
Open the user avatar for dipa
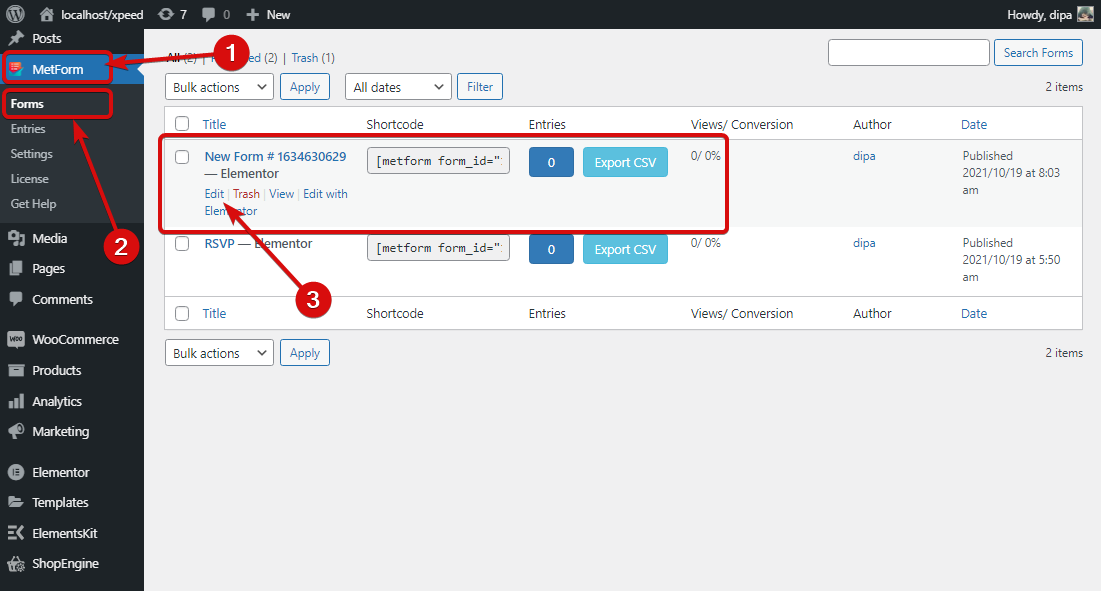pos(1085,14)
